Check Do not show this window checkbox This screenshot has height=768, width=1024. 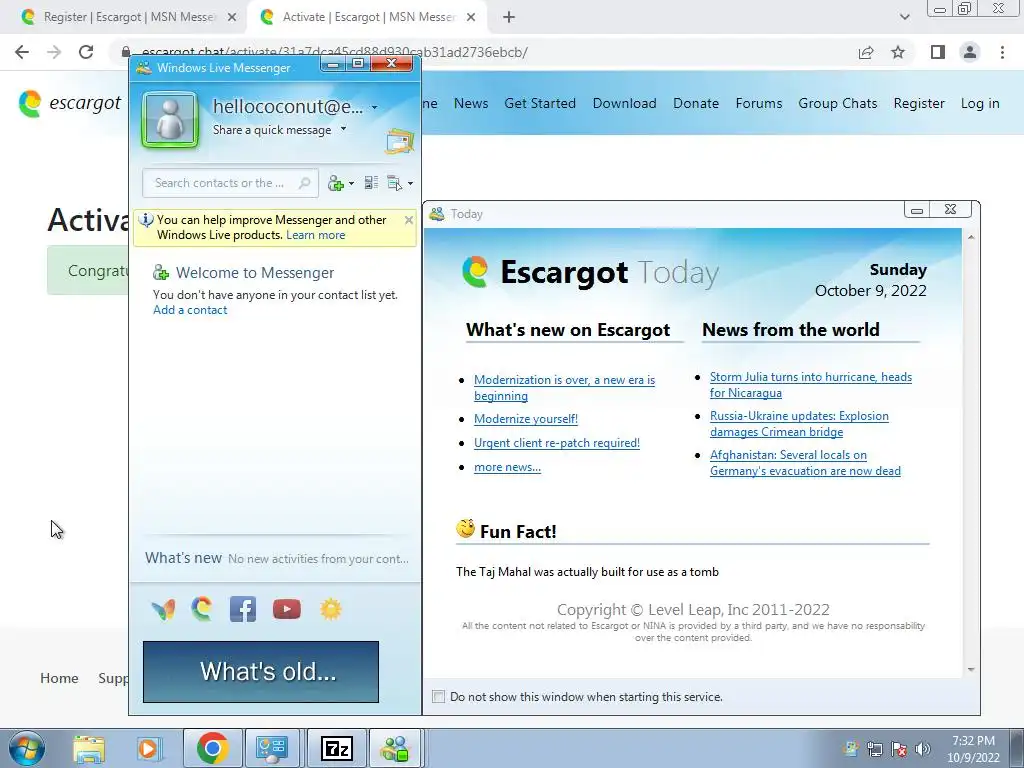point(439,697)
